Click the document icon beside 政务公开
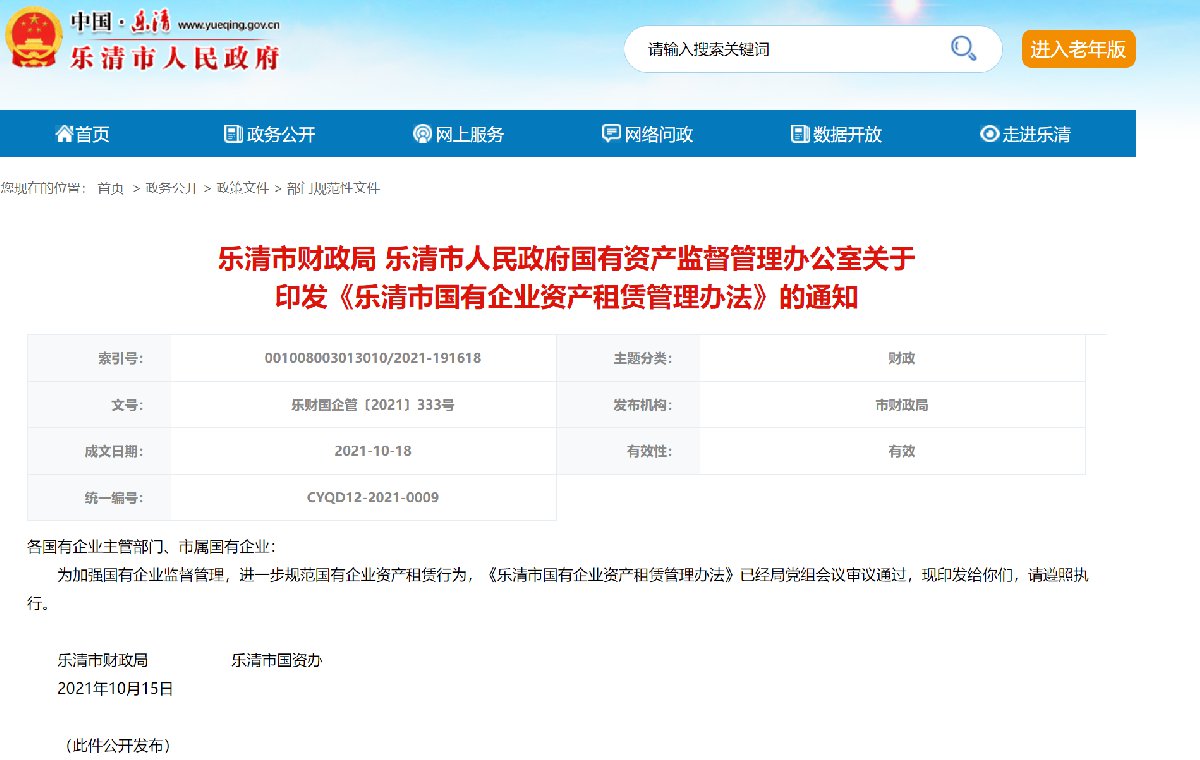 (x=233, y=134)
